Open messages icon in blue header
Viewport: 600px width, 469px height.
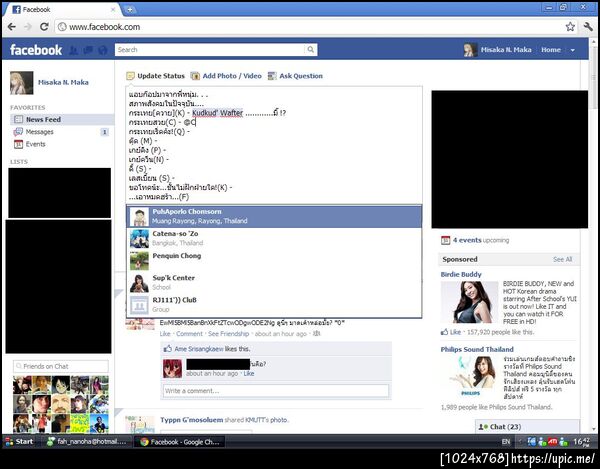[x=88, y=50]
